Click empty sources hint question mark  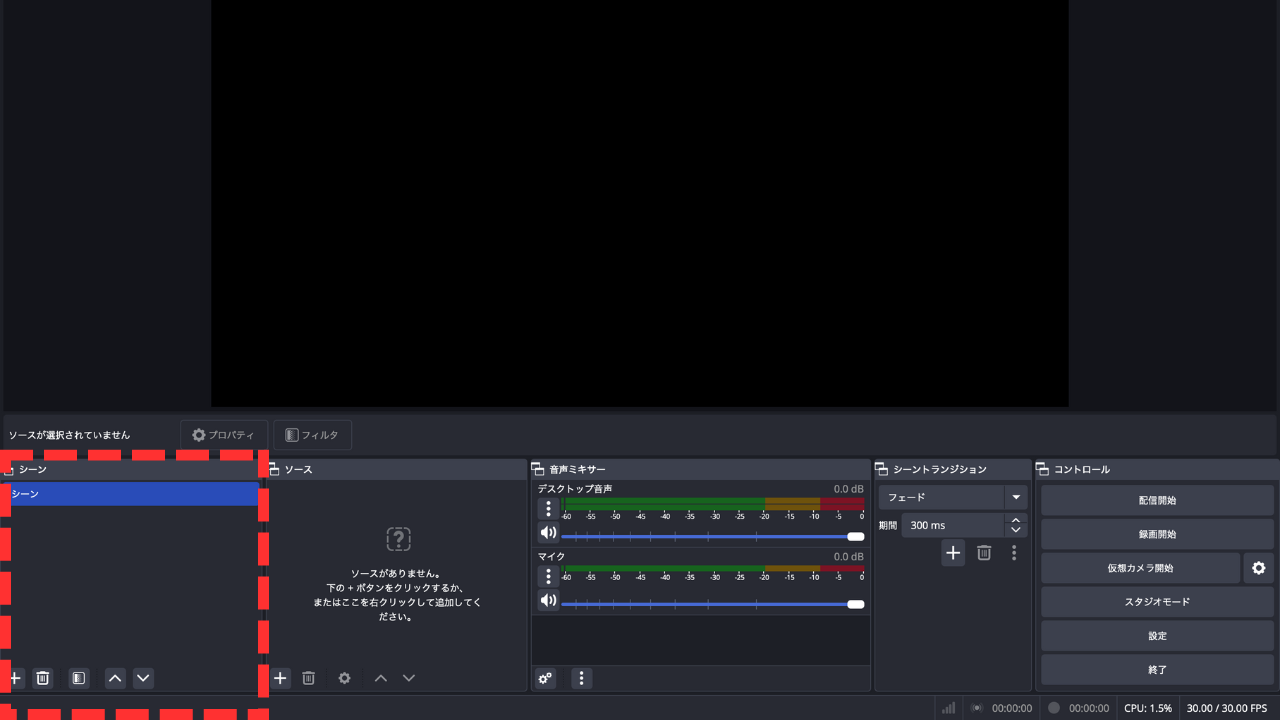tap(398, 539)
